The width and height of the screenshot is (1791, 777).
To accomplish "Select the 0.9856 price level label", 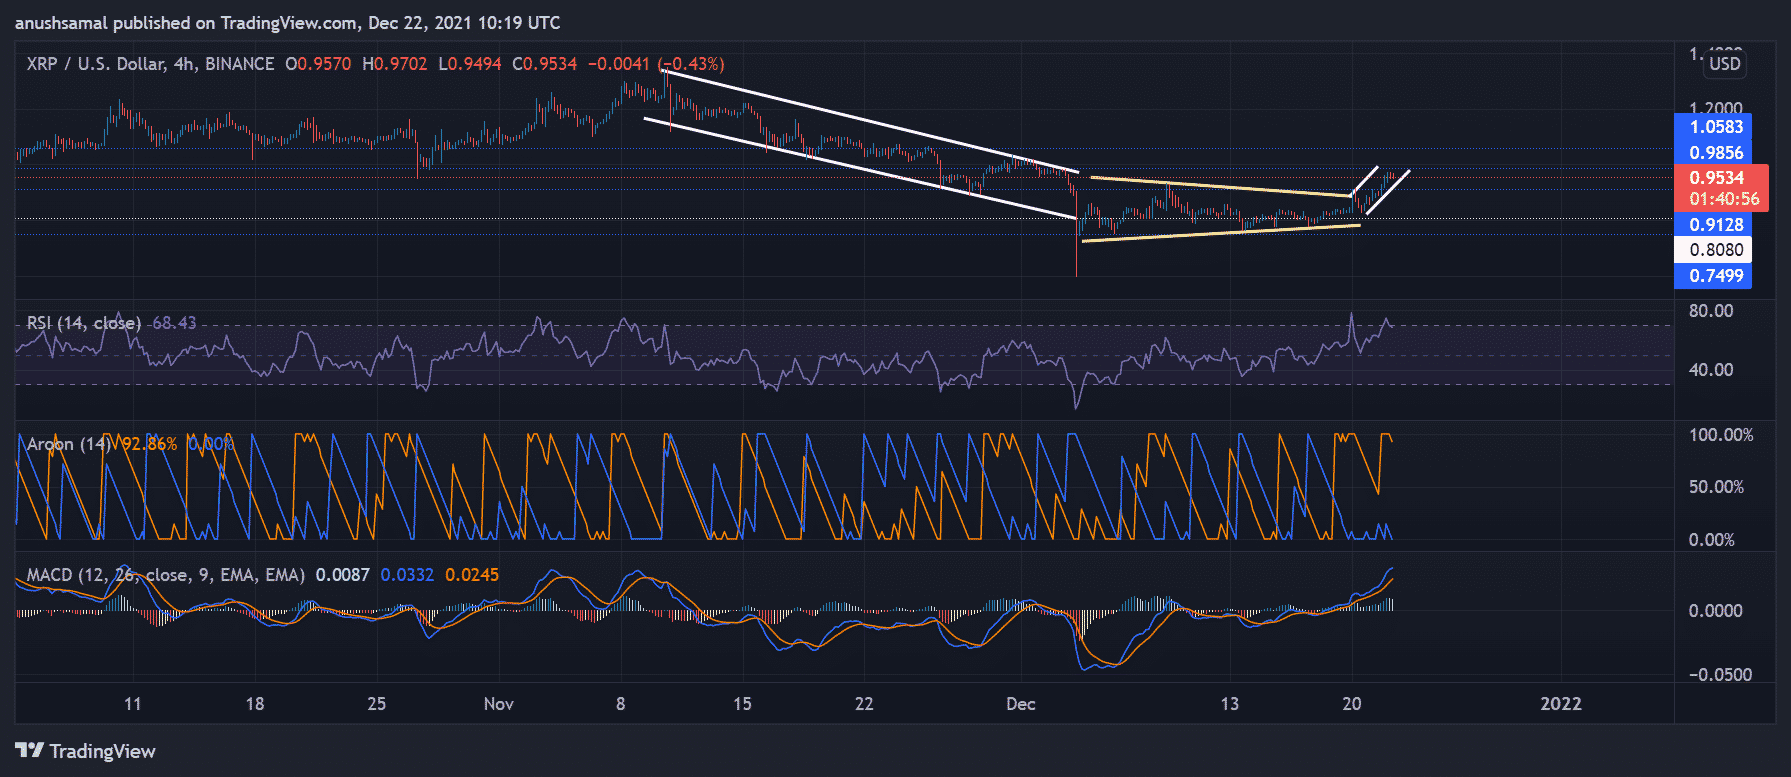I will [x=1715, y=153].
